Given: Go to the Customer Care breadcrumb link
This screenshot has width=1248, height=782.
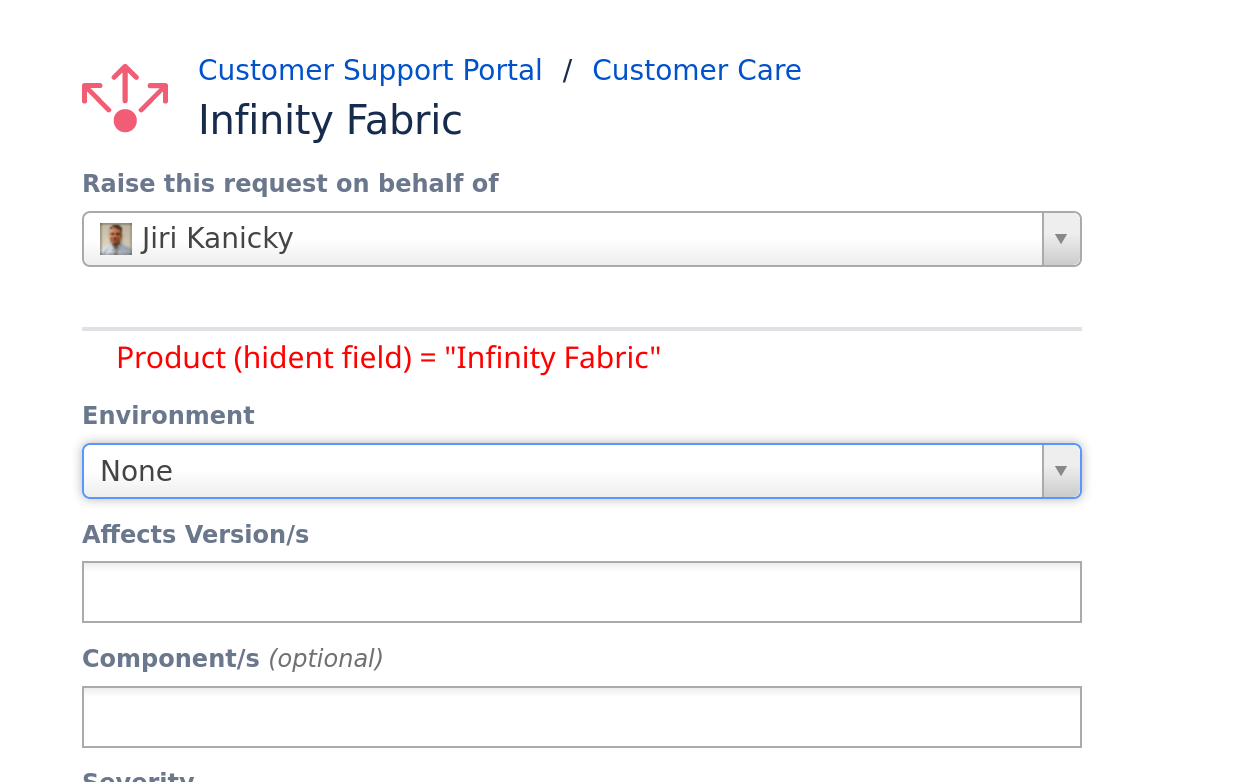Looking at the screenshot, I should coord(697,70).
